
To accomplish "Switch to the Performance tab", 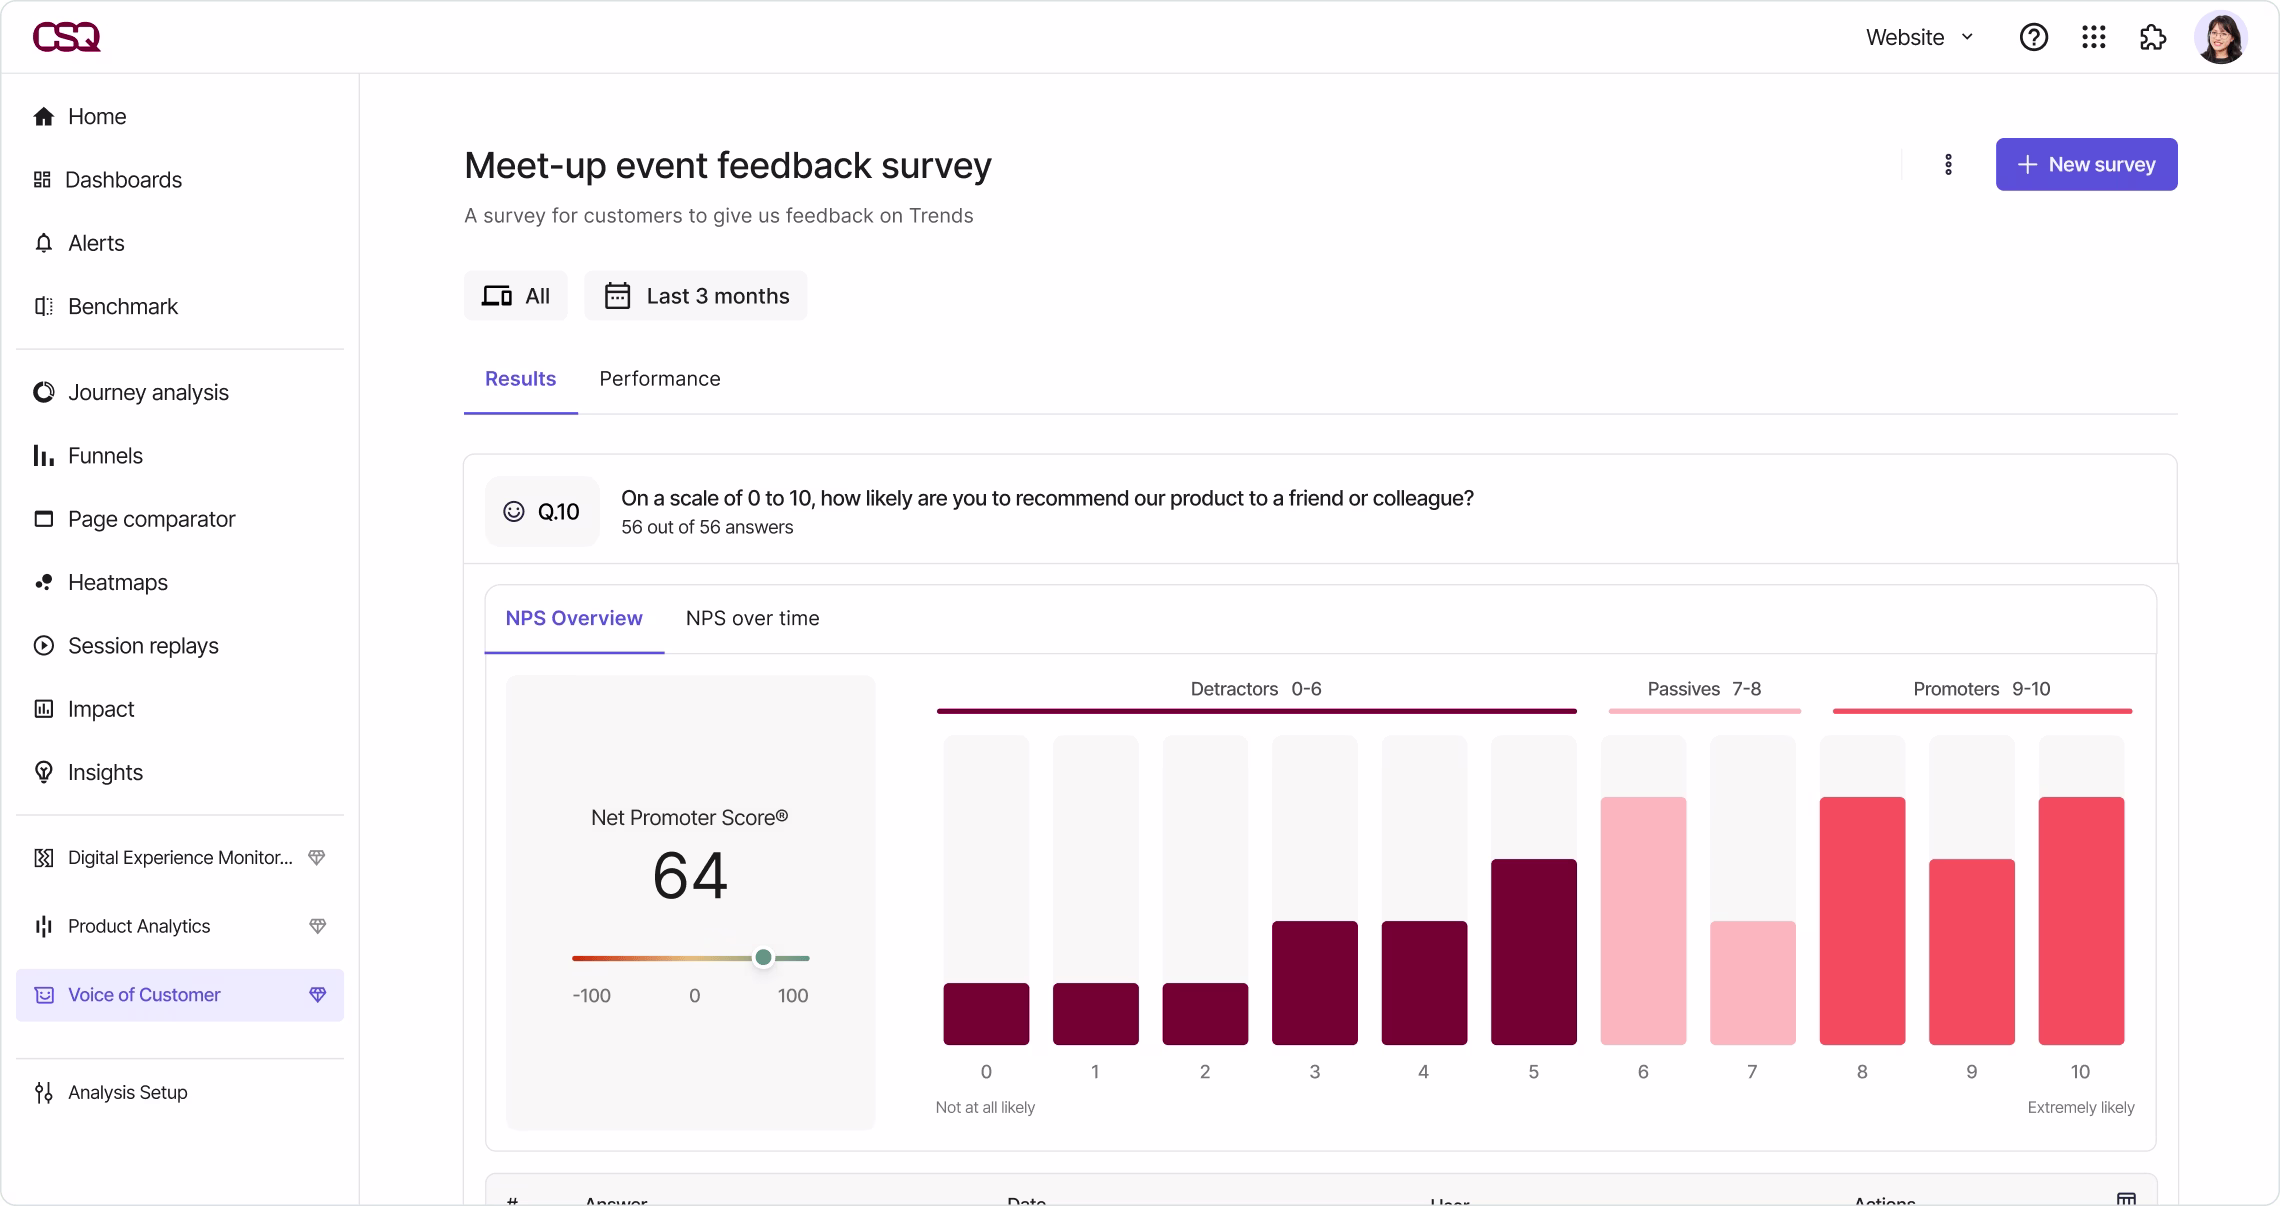I will coord(660,379).
